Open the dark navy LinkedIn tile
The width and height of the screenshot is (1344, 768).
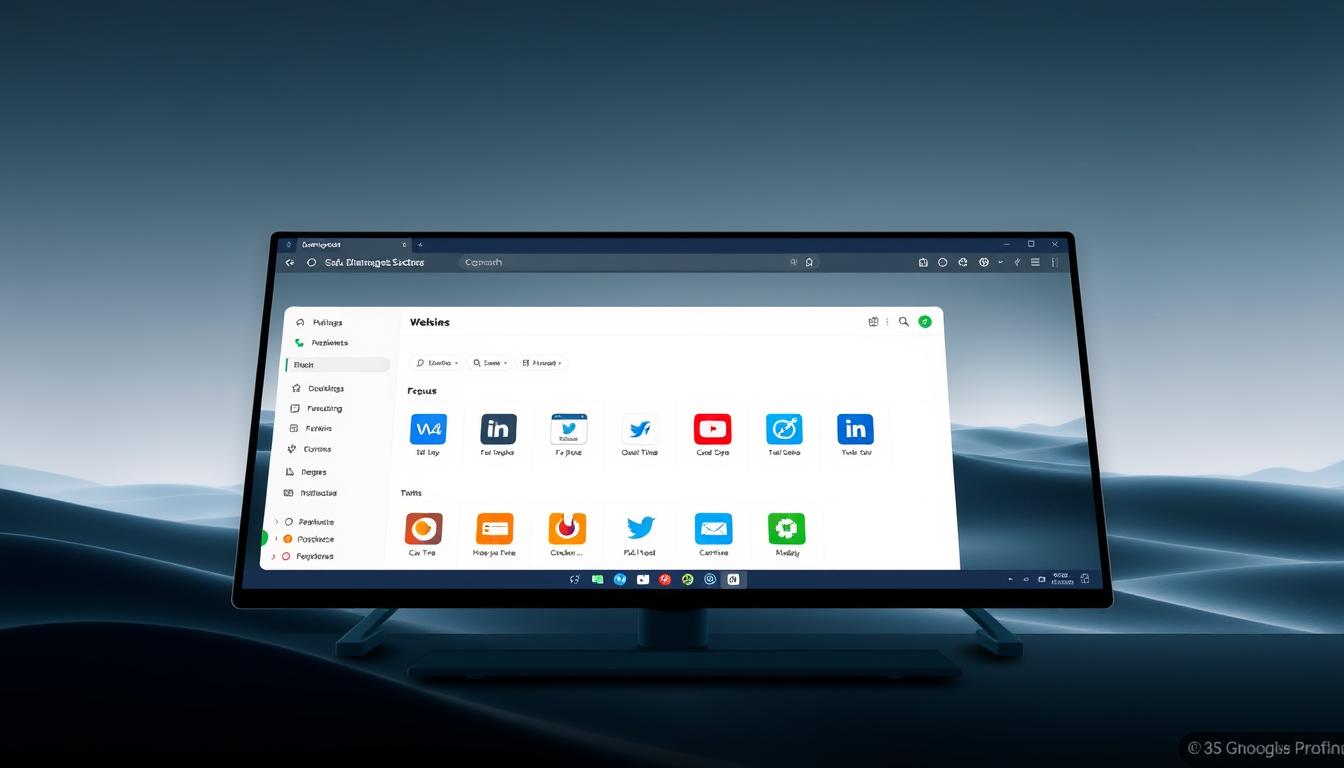[498, 429]
